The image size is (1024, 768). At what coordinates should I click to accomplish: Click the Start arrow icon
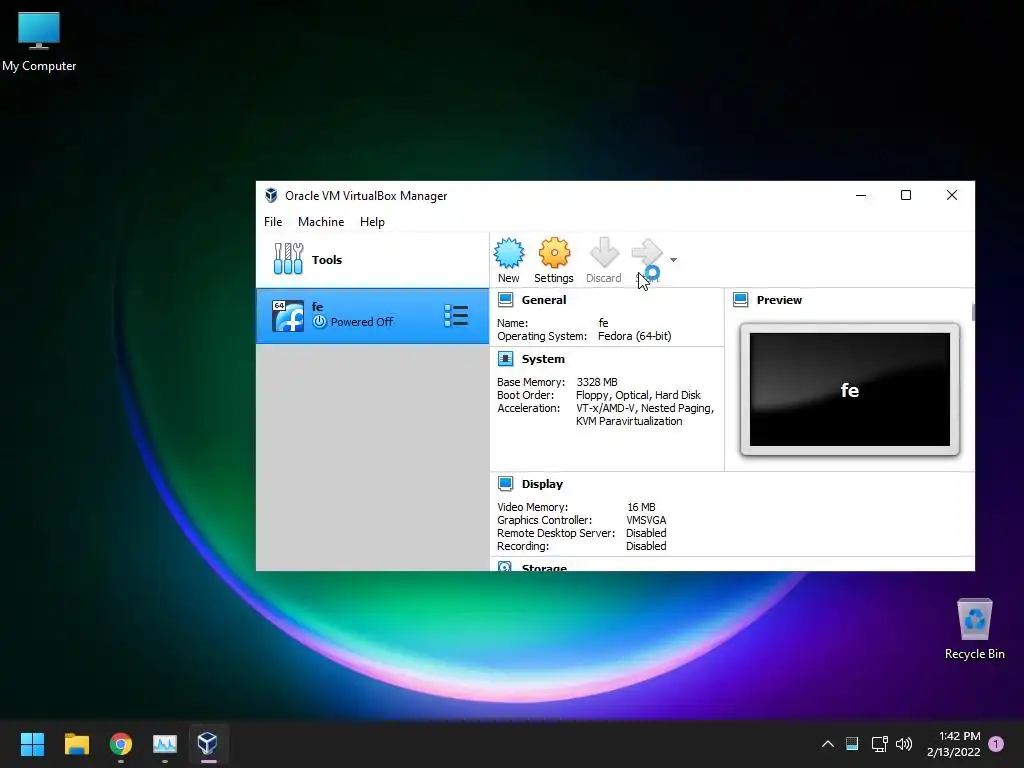click(647, 253)
